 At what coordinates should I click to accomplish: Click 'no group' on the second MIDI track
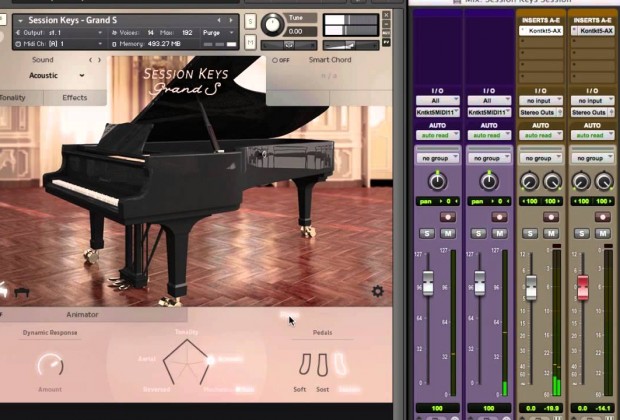[x=489, y=158]
